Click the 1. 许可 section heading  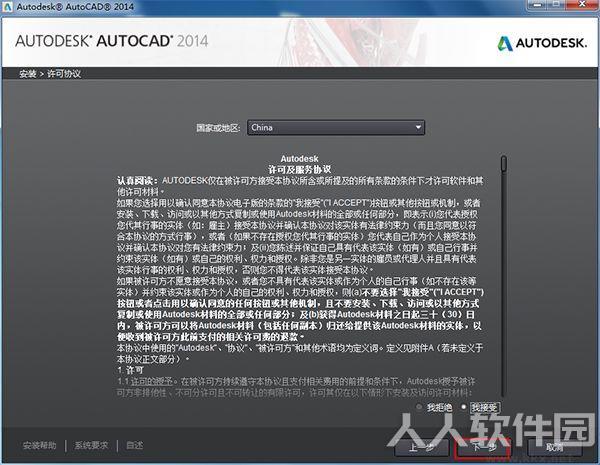coord(130,370)
